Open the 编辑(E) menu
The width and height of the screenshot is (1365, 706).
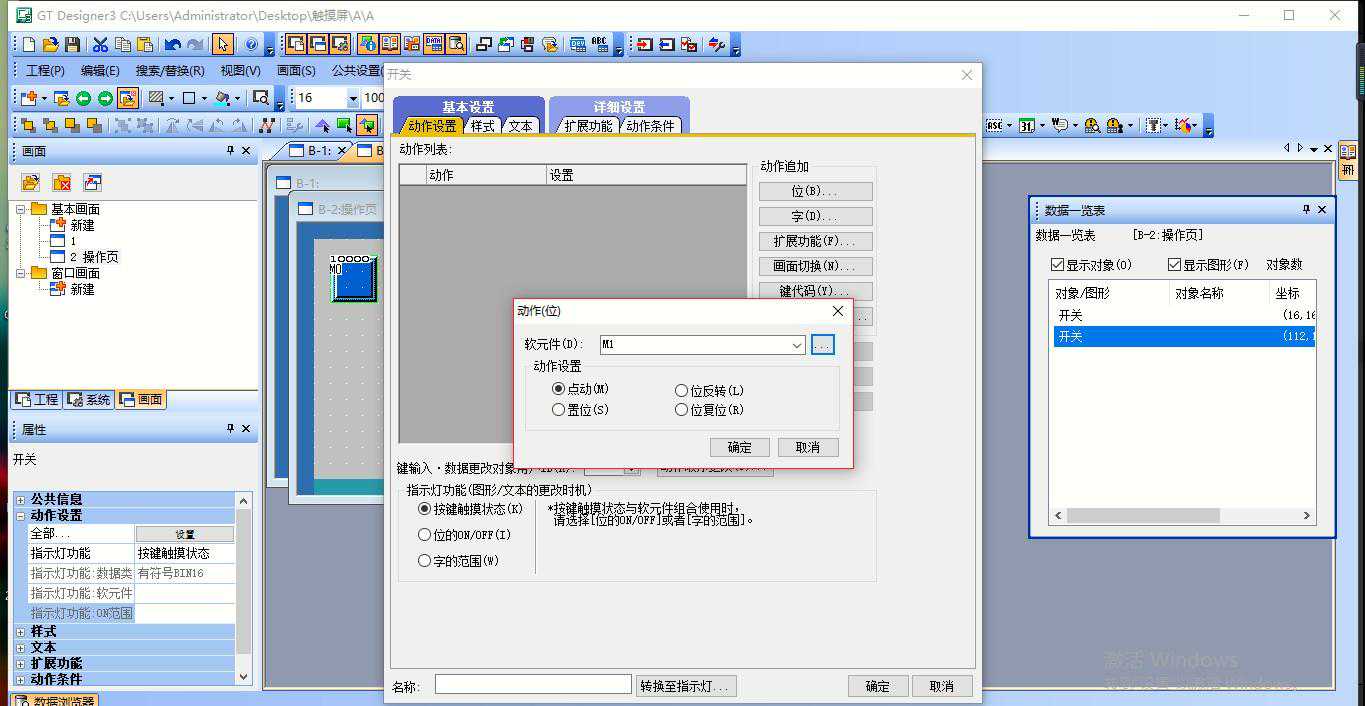click(x=100, y=71)
